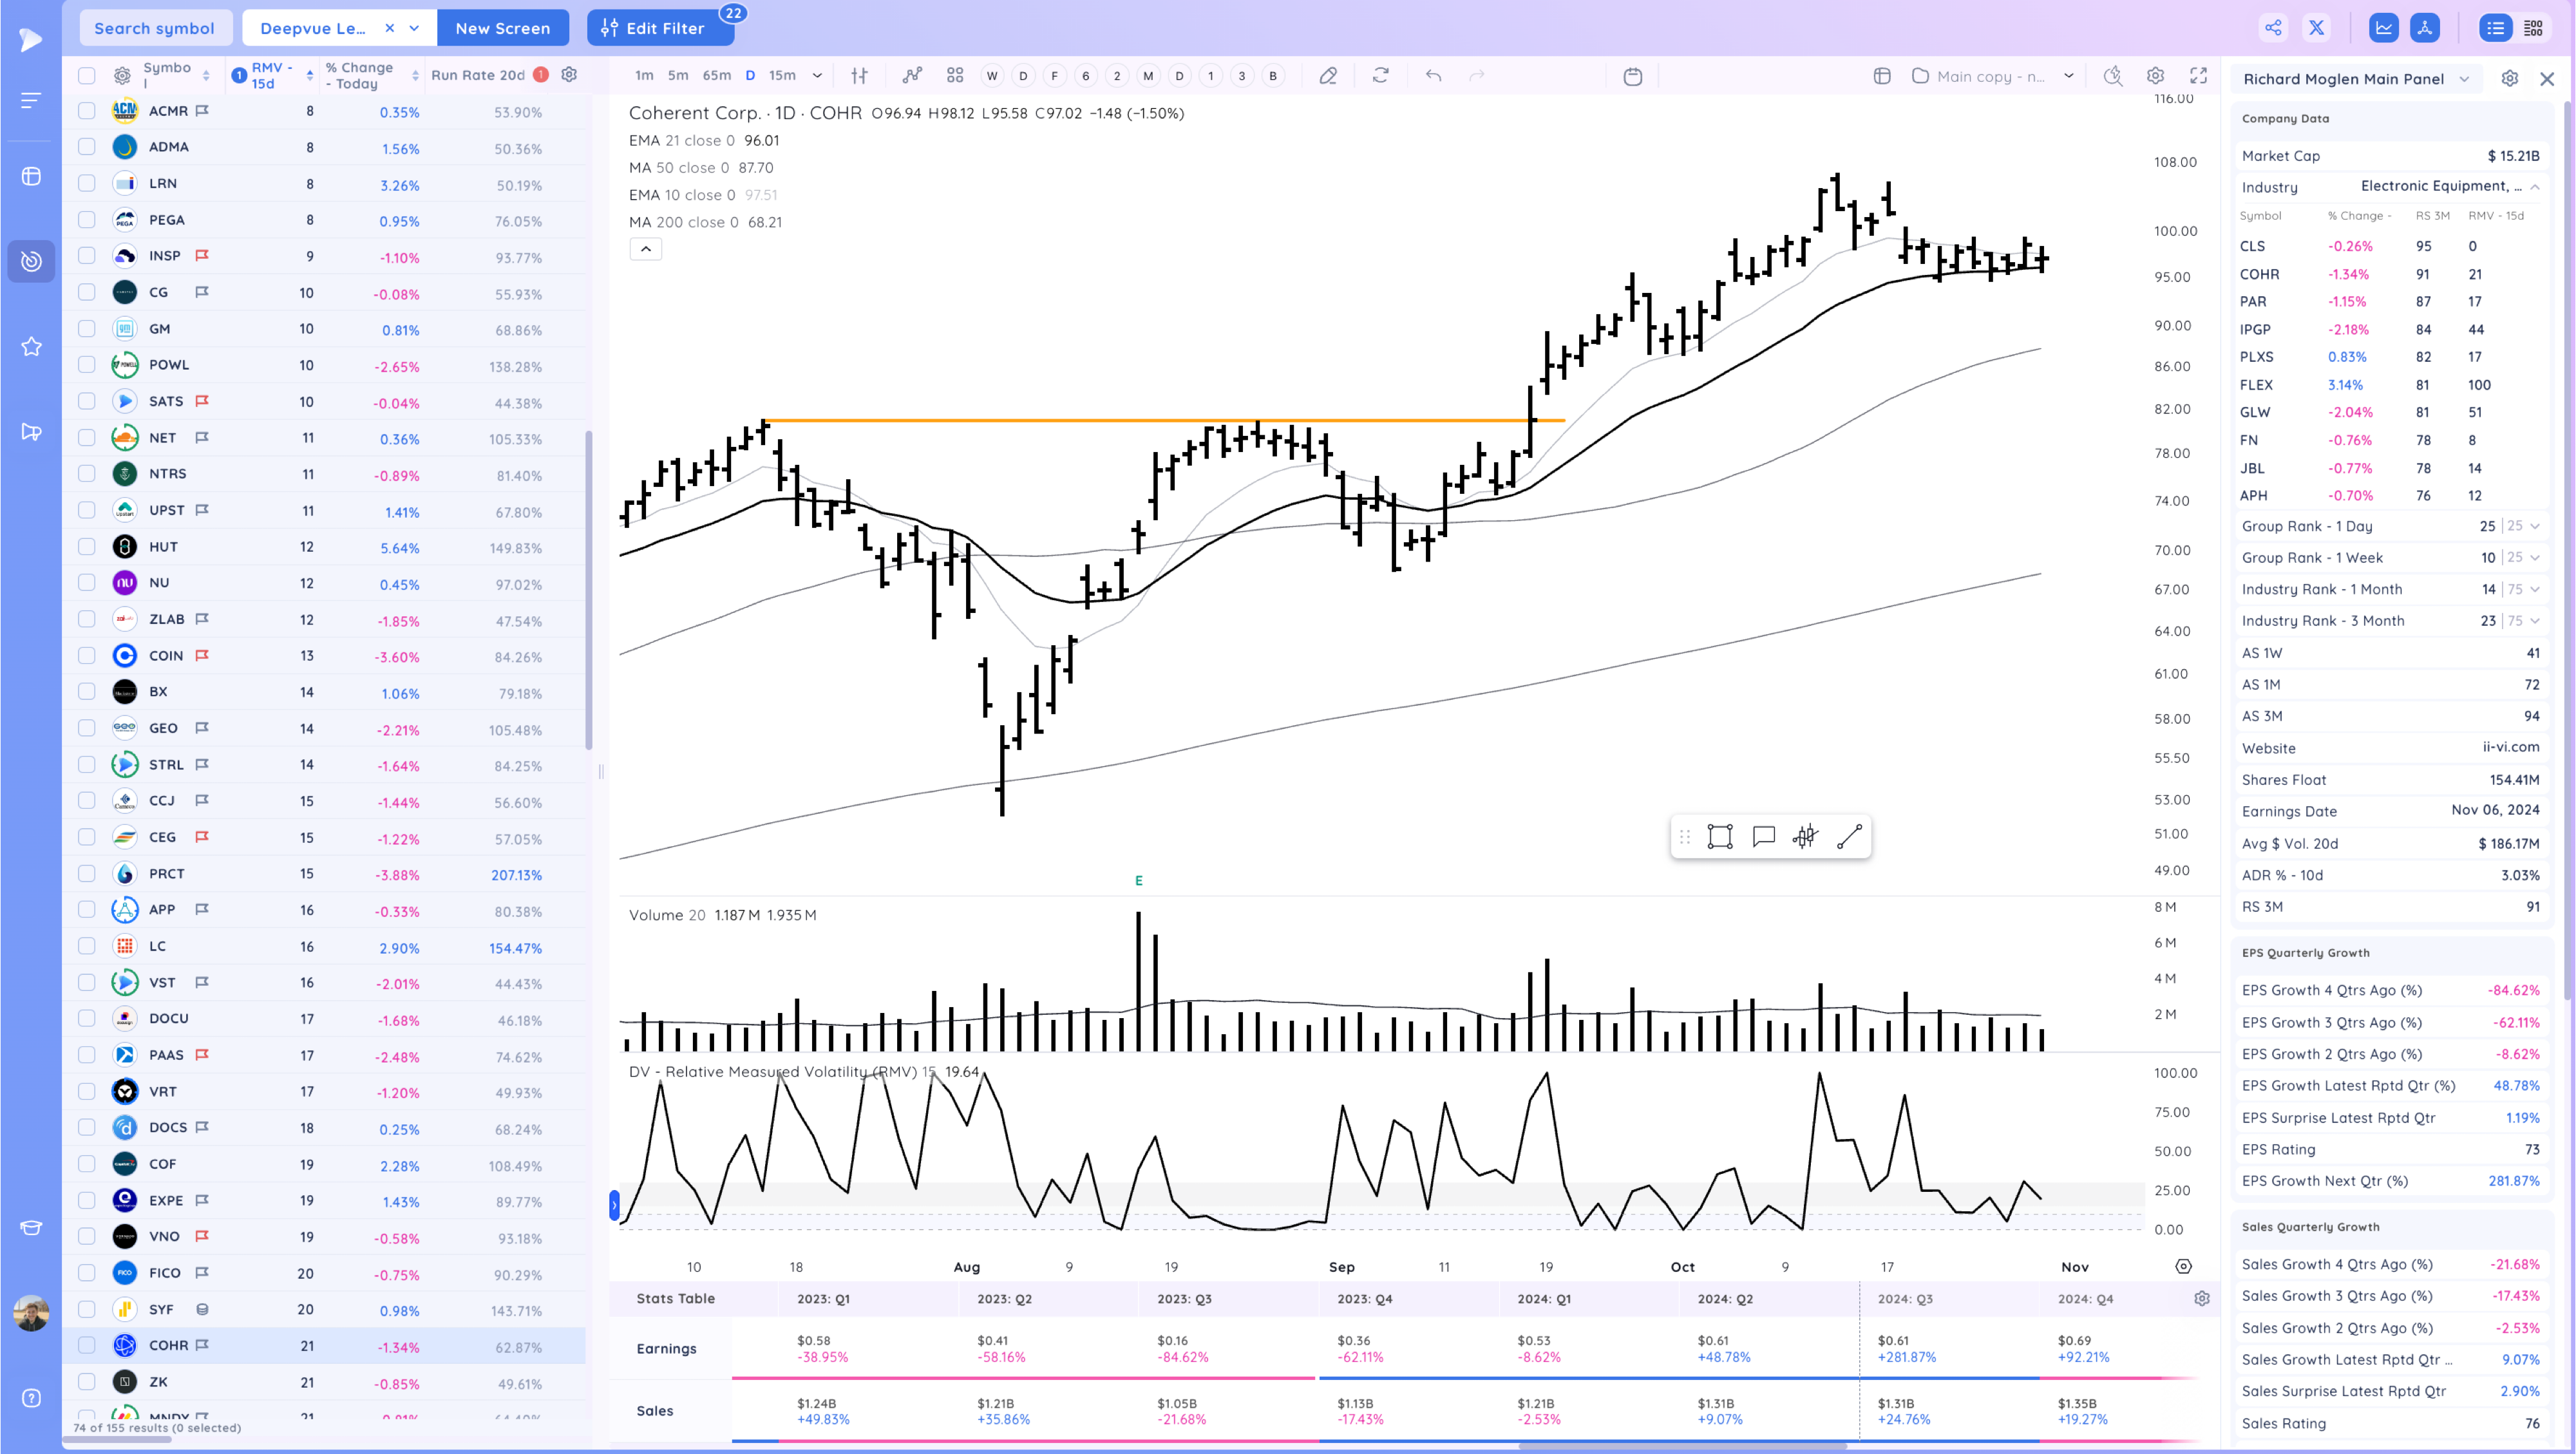Switch to the 65m timeframe
This screenshot has height=1454, width=2576.
coord(716,76)
